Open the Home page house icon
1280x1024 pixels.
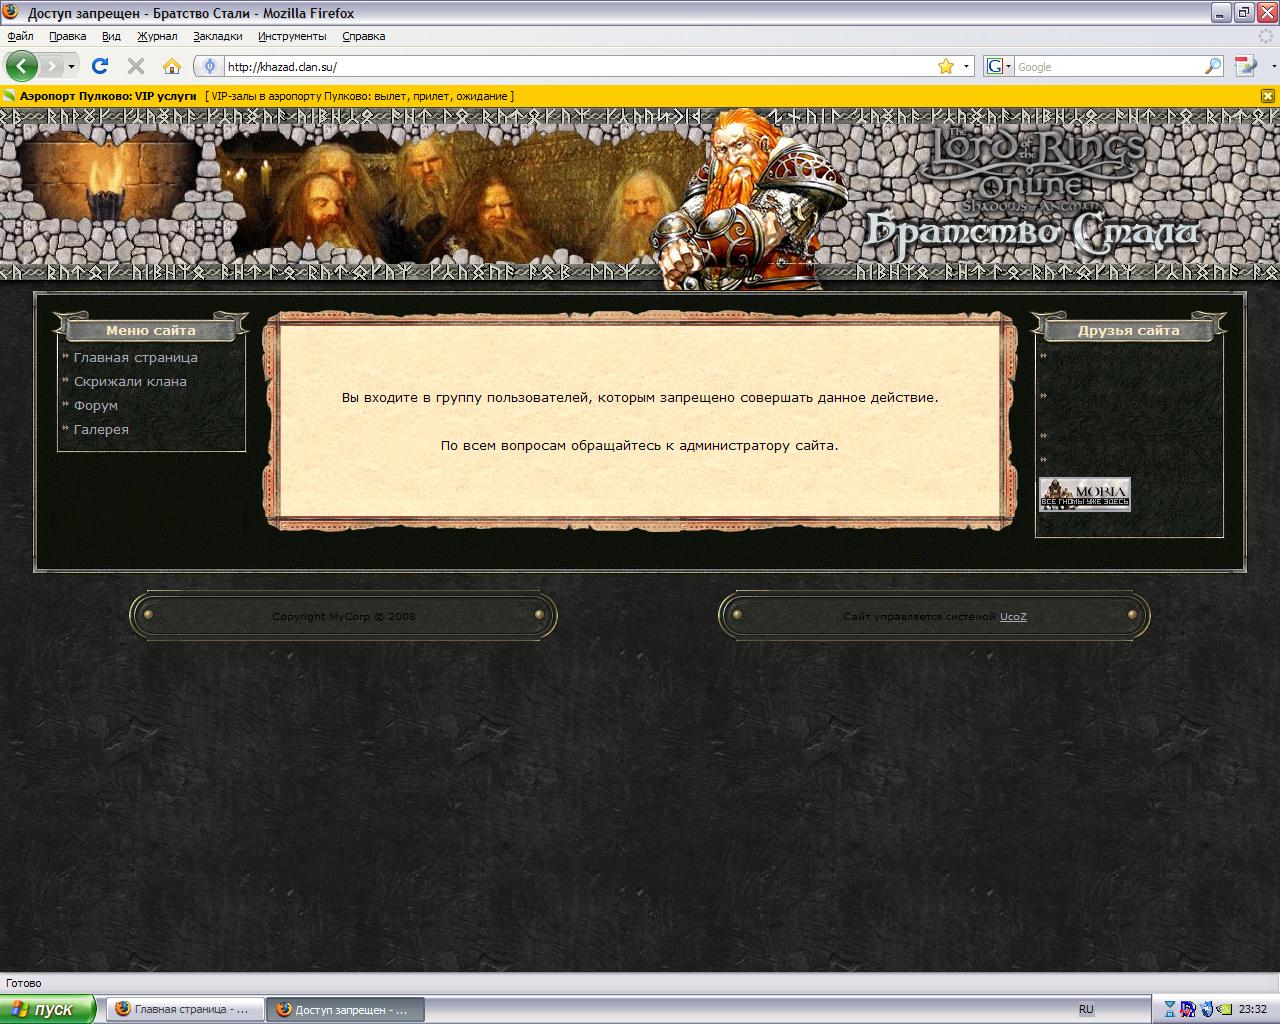(x=172, y=66)
